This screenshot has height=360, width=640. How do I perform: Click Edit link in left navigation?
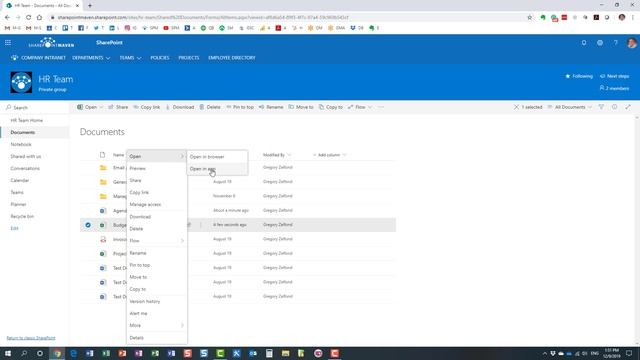pos(14,229)
